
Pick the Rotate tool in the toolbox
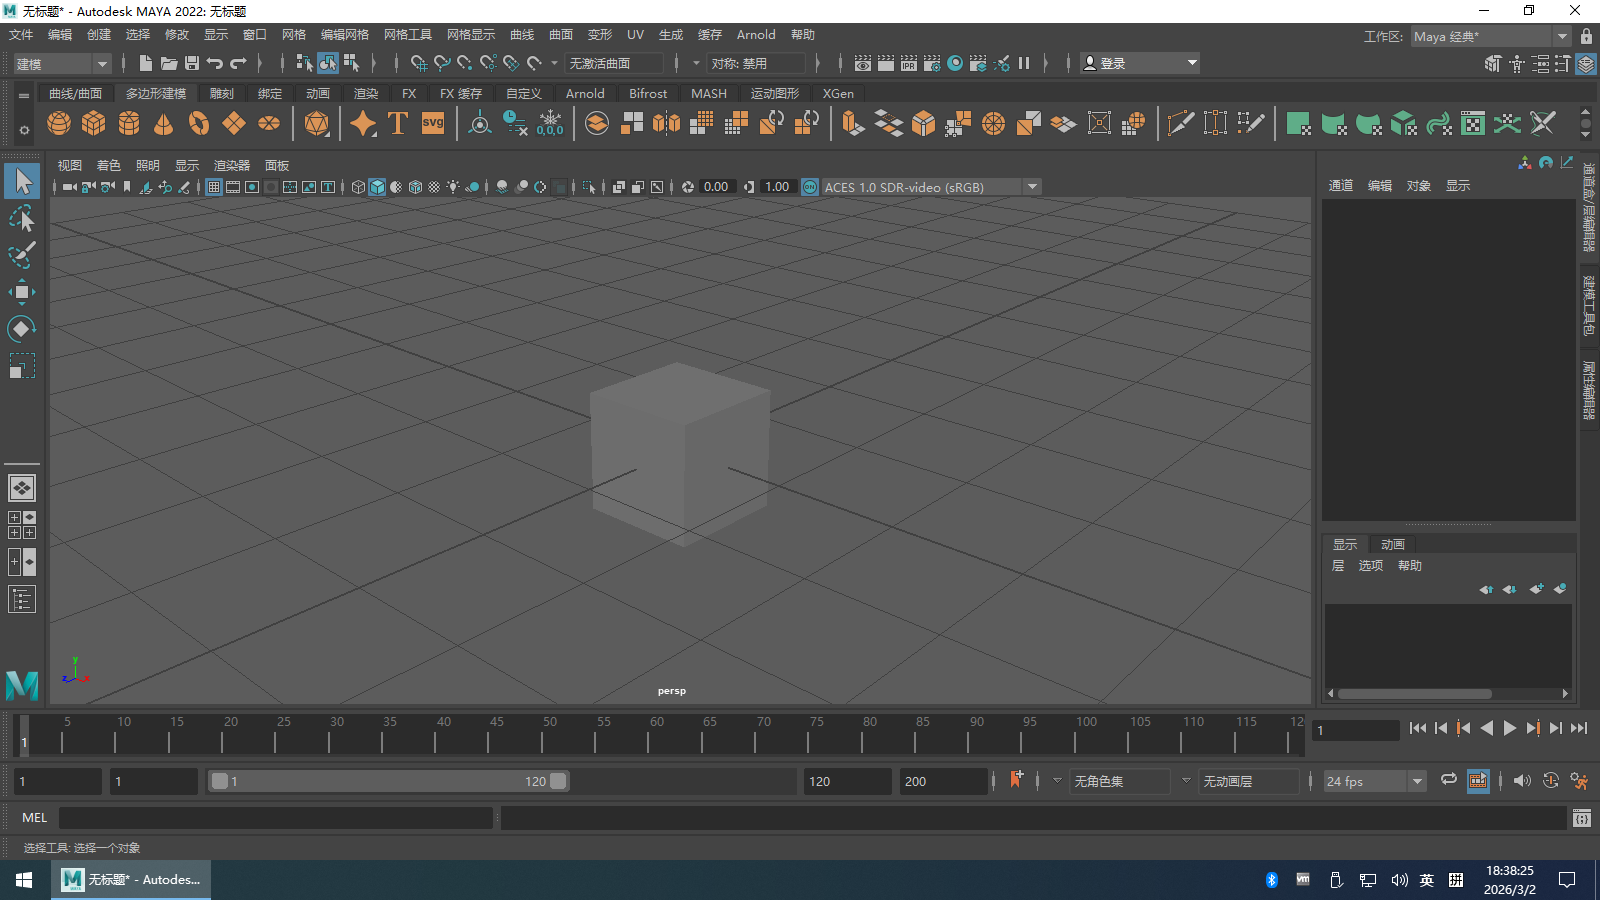[x=21, y=329]
